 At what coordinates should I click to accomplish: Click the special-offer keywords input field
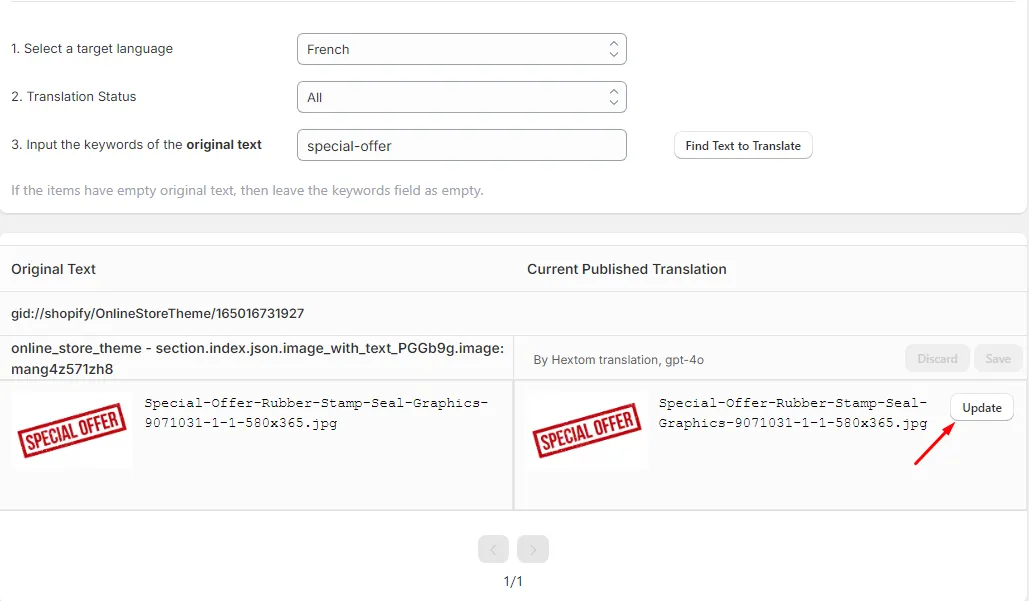click(x=461, y=145)
